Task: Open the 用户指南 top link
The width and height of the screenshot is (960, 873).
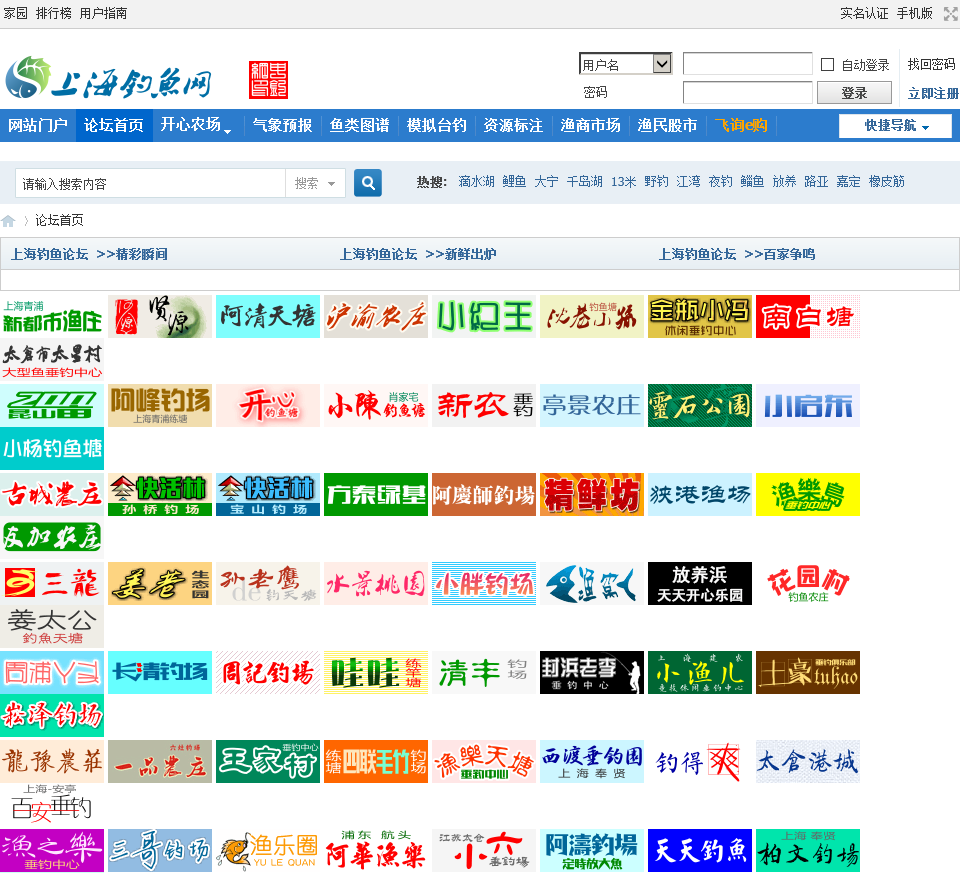Action: pyautogui.click(x=103, y=13)
